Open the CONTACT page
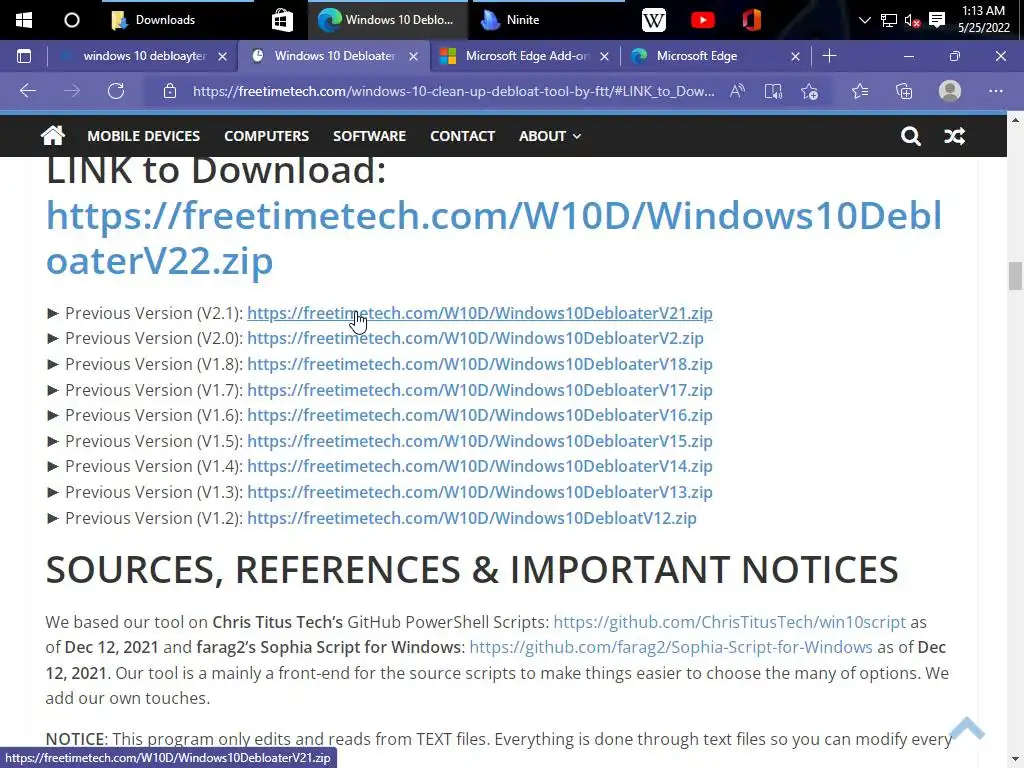The height and width of the screenshot is (768, 1024). click(462, 136)
